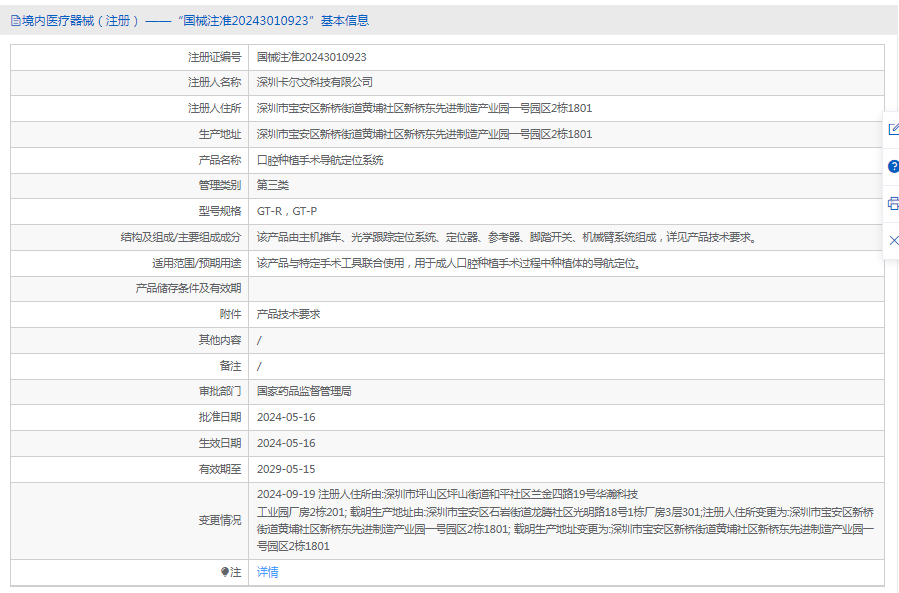Click the 附件 label
This screenshot has height=593, width=899.
click(230, 314)
